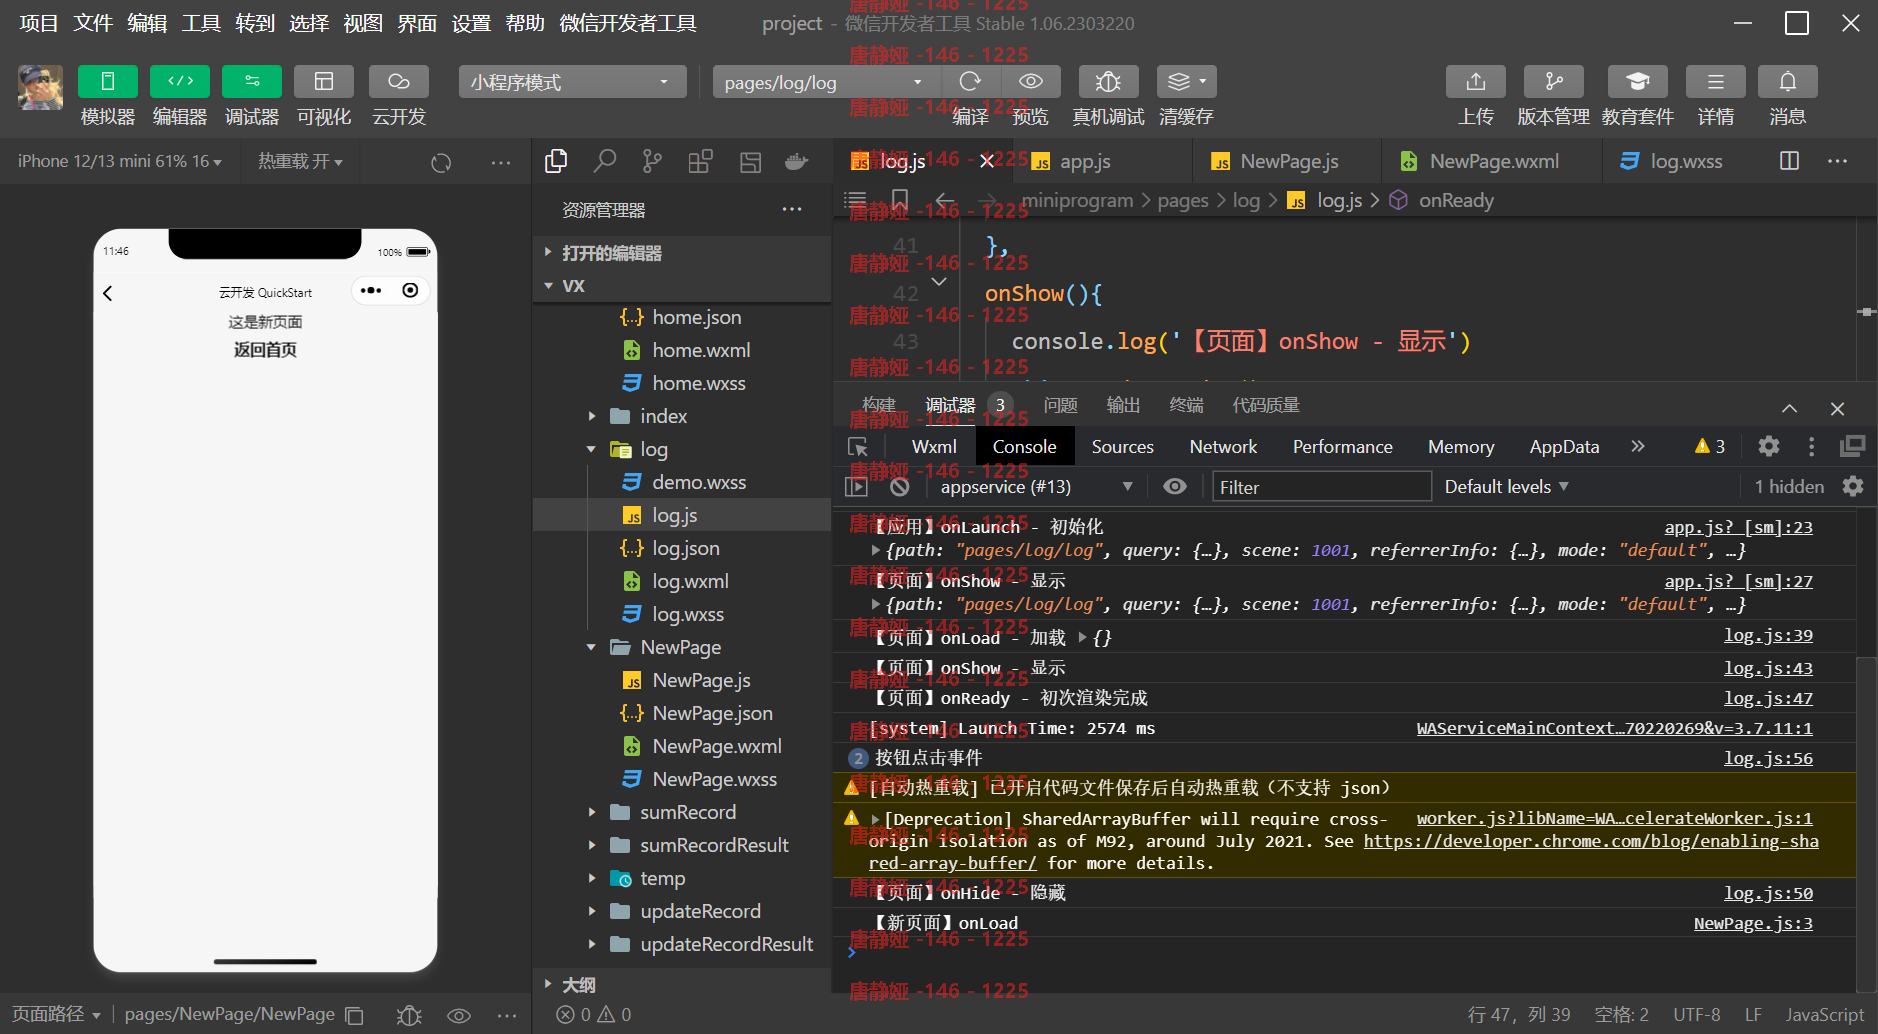Click the element inspector select icon
The width and height of the screenshot is (1878, 1034).
pos(858,447)
